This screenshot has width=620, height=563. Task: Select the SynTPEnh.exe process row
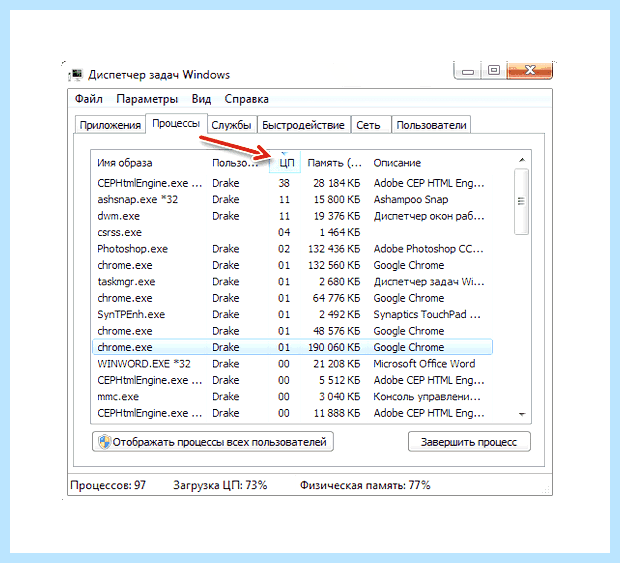[x=293, y=315]
